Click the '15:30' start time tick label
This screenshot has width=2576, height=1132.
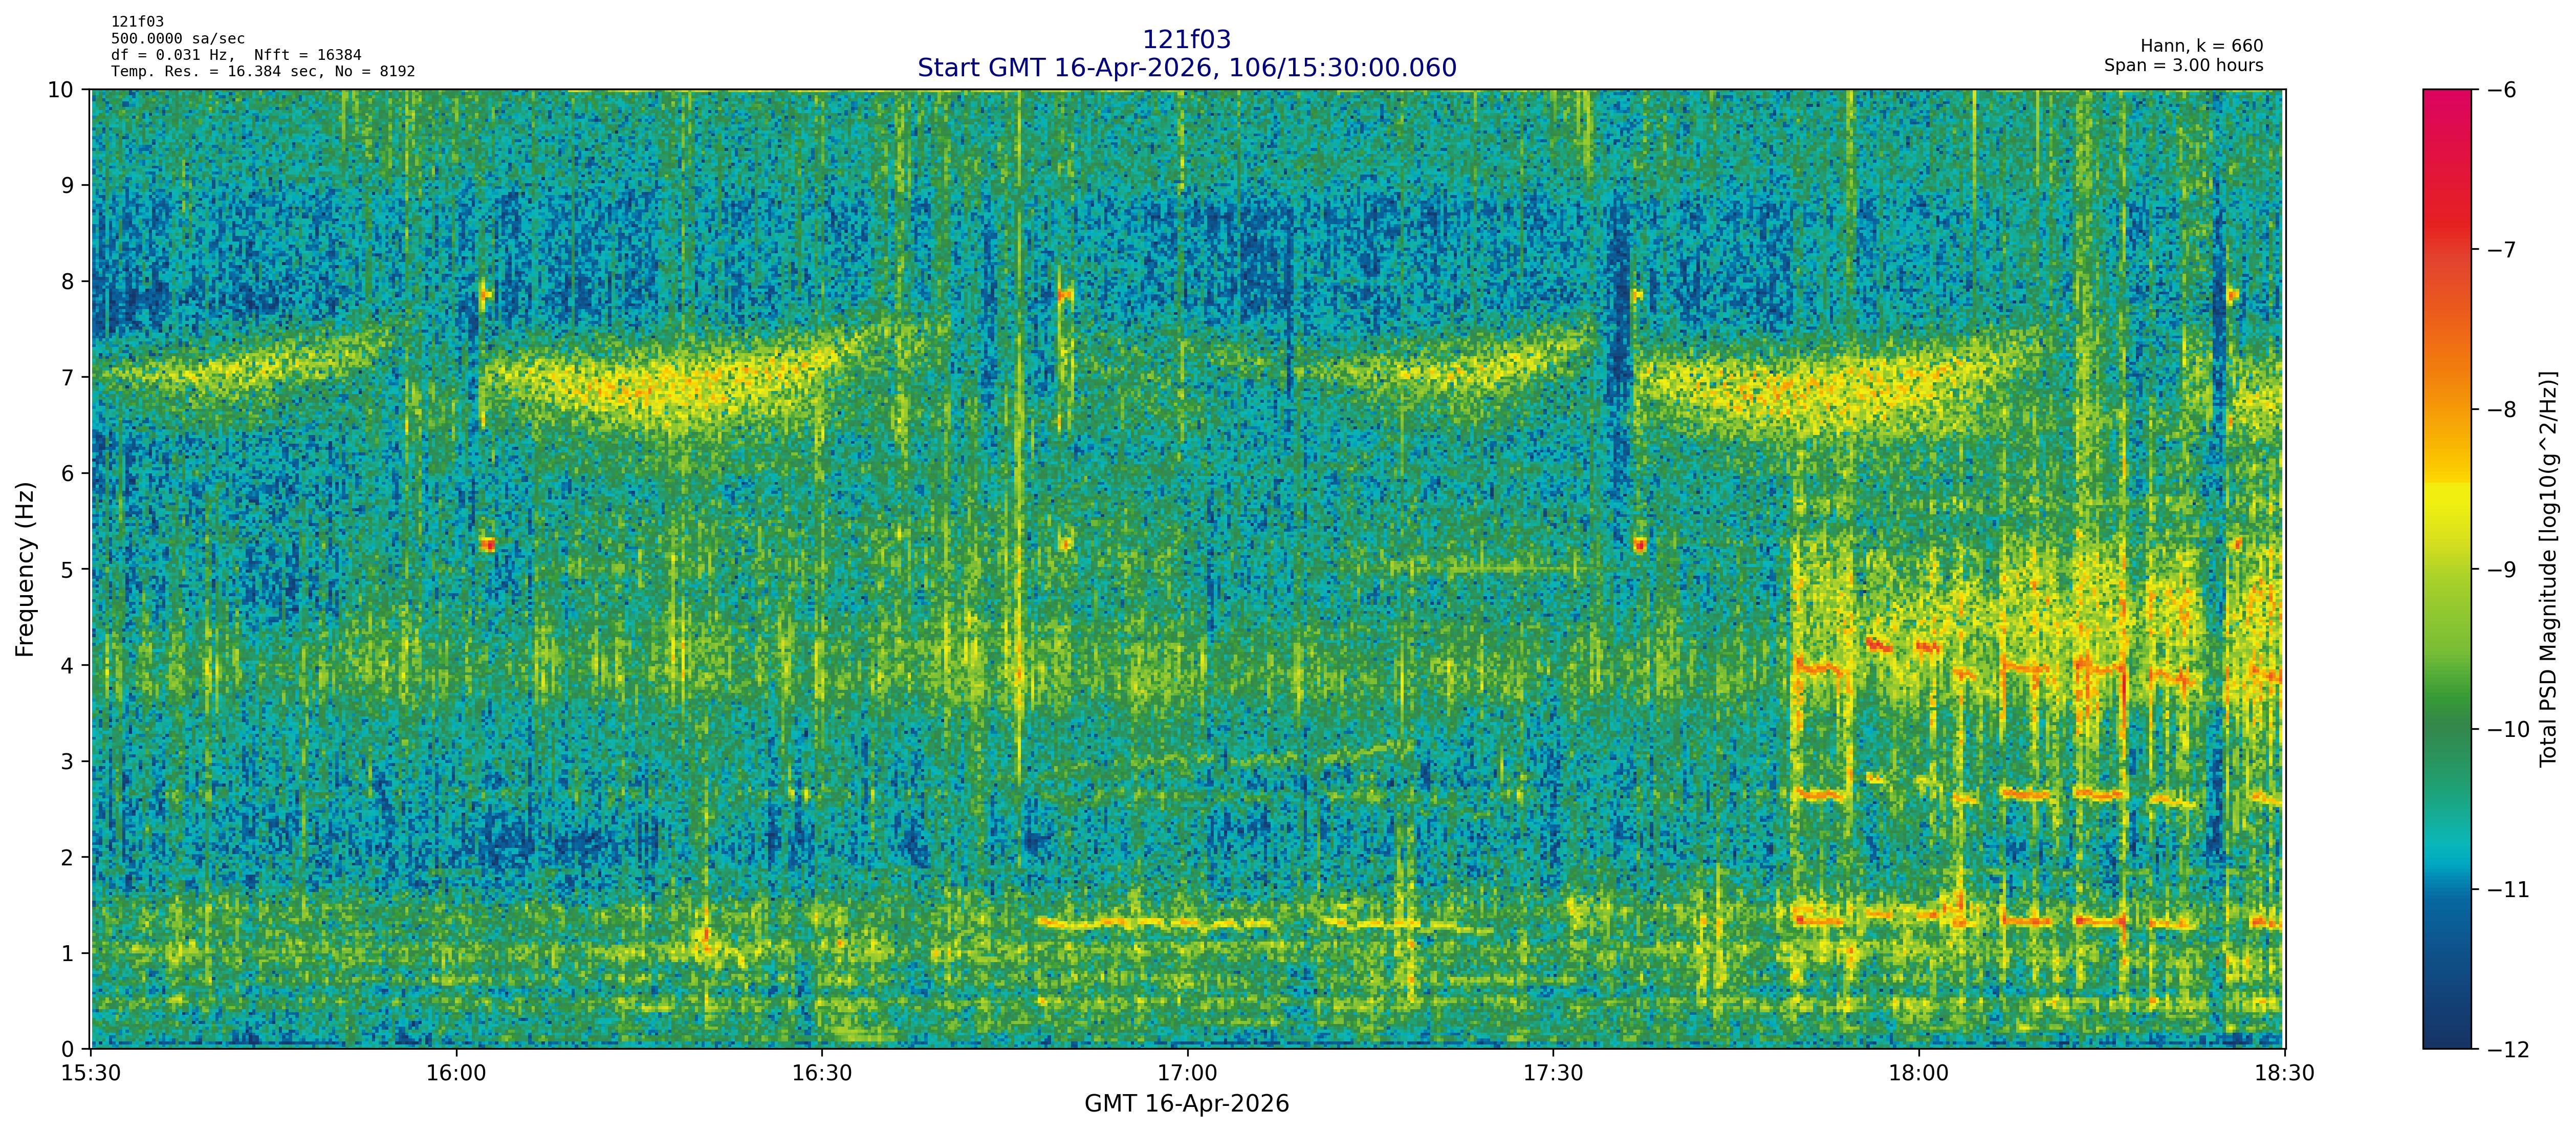pyautogui.click(x=91, y=1074)
